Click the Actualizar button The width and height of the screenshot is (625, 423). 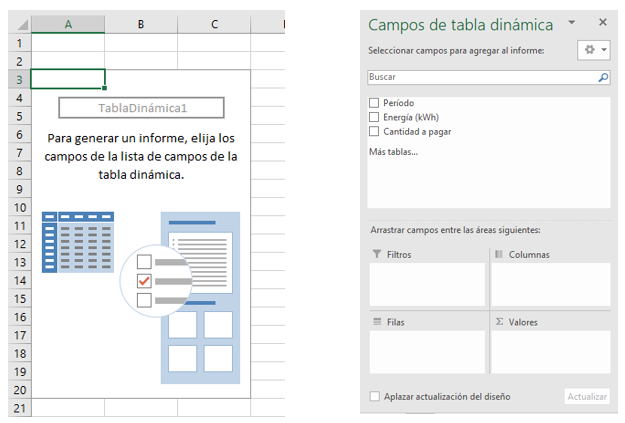pos(587,396)
